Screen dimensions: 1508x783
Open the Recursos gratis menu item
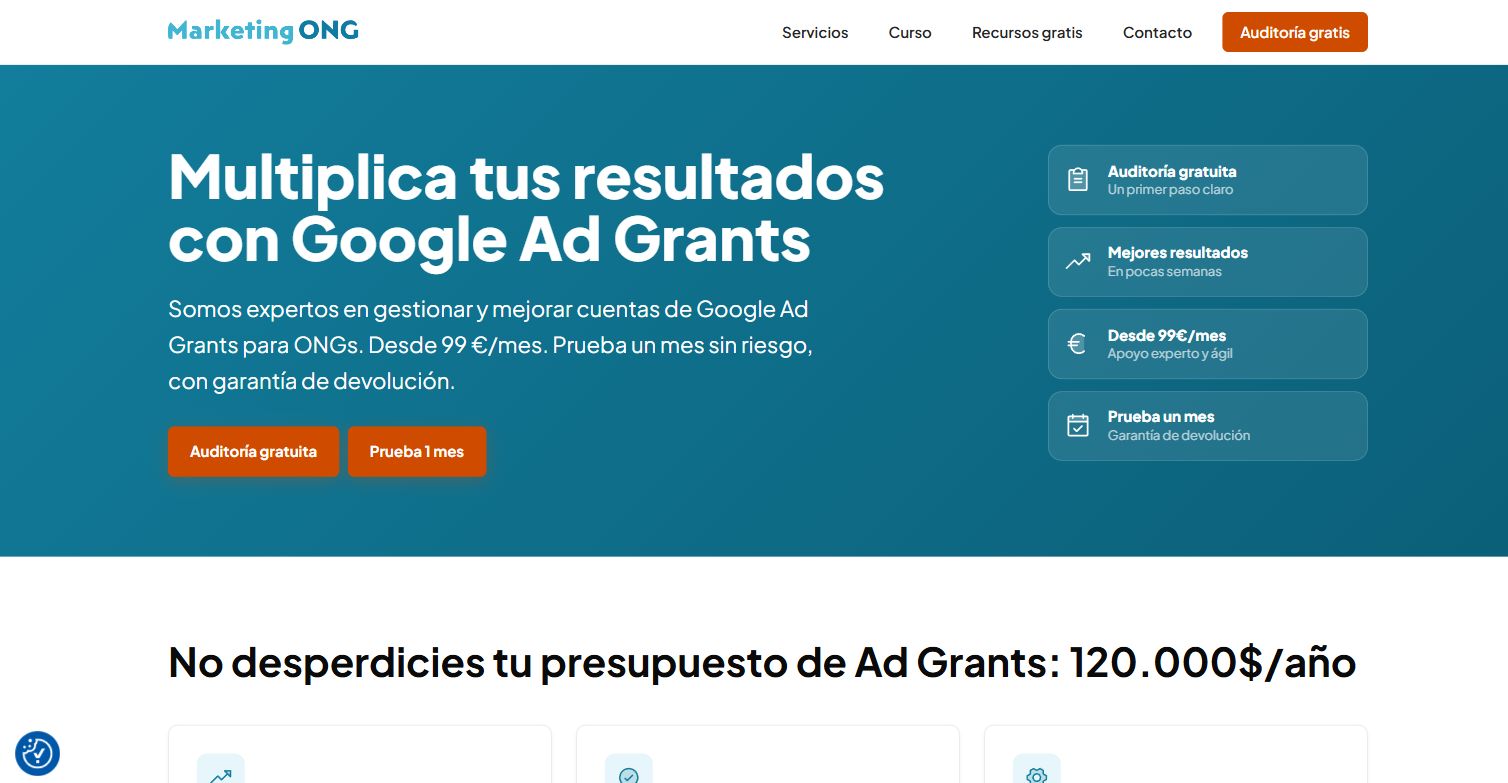[1027, 33]
